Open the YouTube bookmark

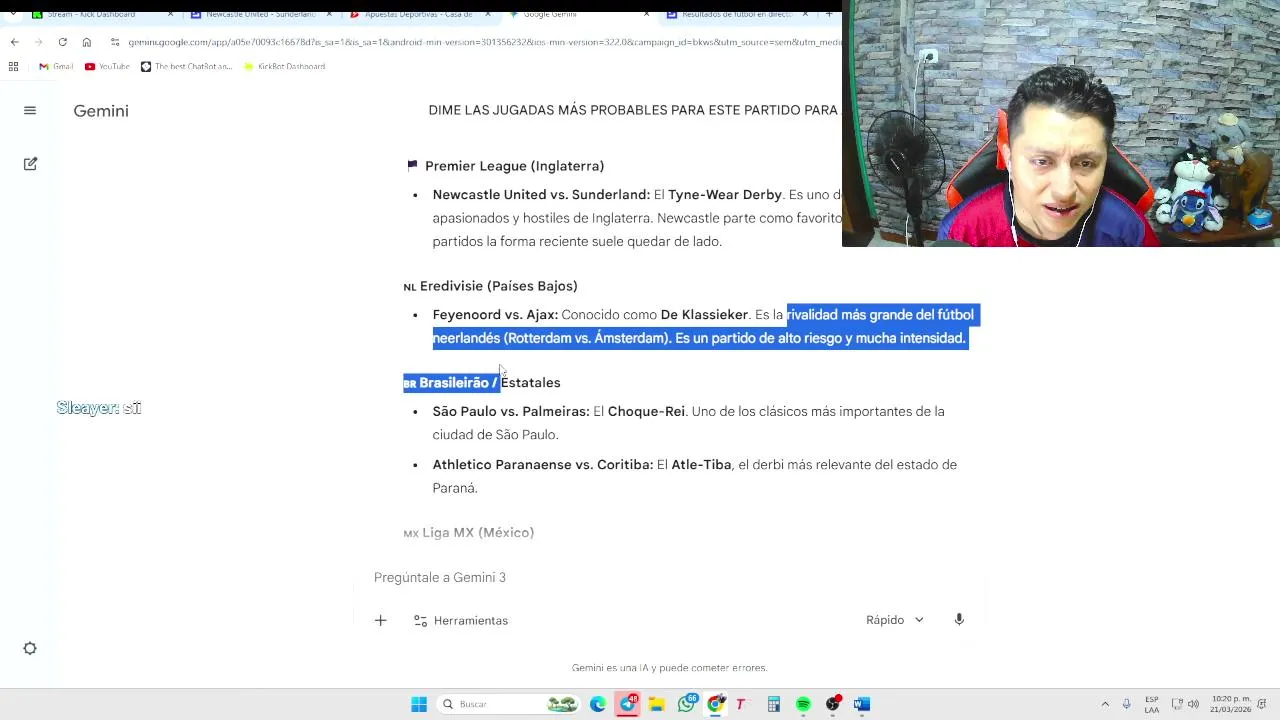107,66
